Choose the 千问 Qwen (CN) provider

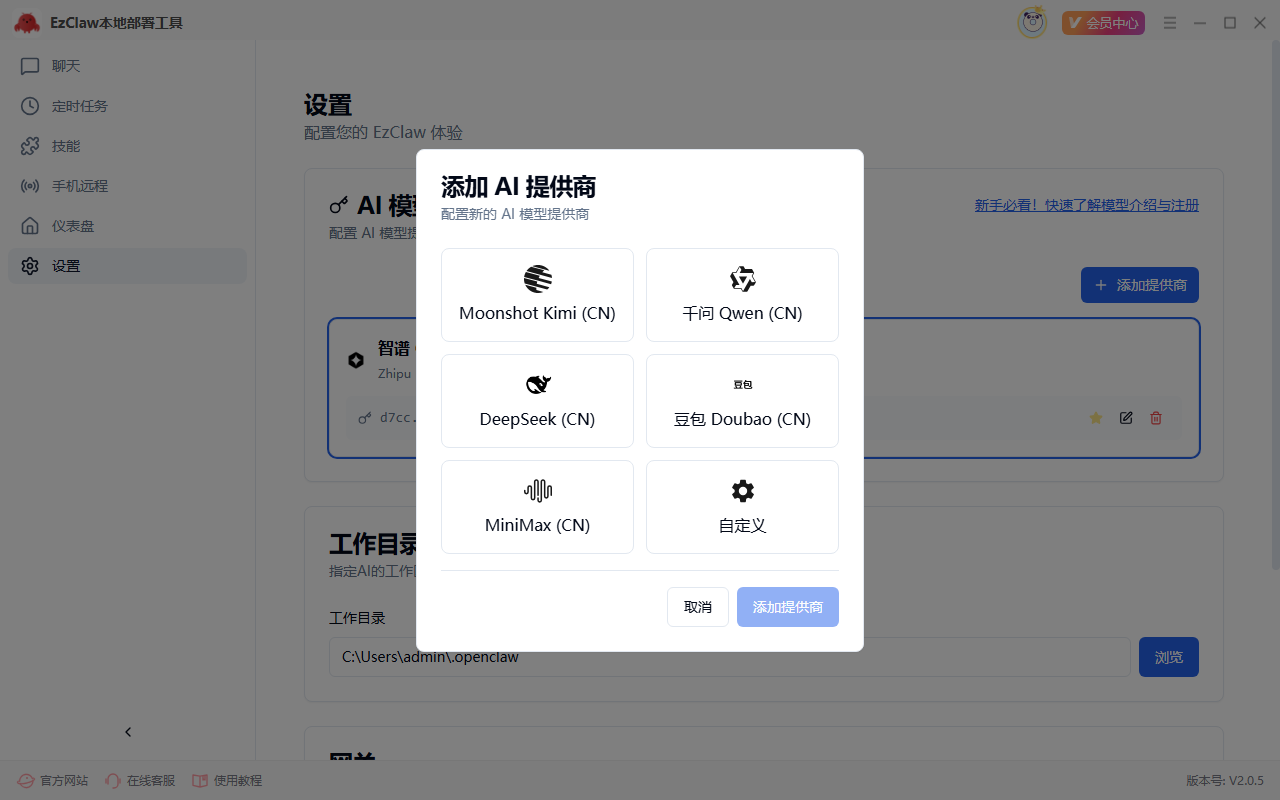tap(742, 295)
